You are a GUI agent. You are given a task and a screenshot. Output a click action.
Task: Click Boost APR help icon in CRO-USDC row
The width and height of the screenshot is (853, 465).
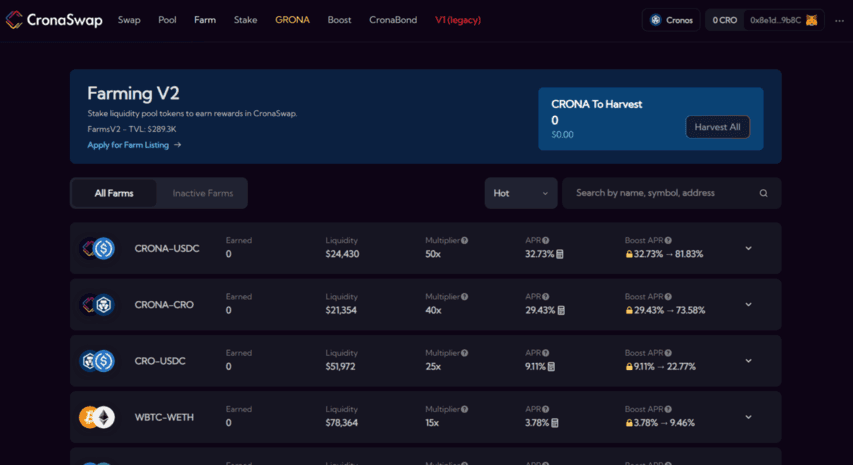668,353
